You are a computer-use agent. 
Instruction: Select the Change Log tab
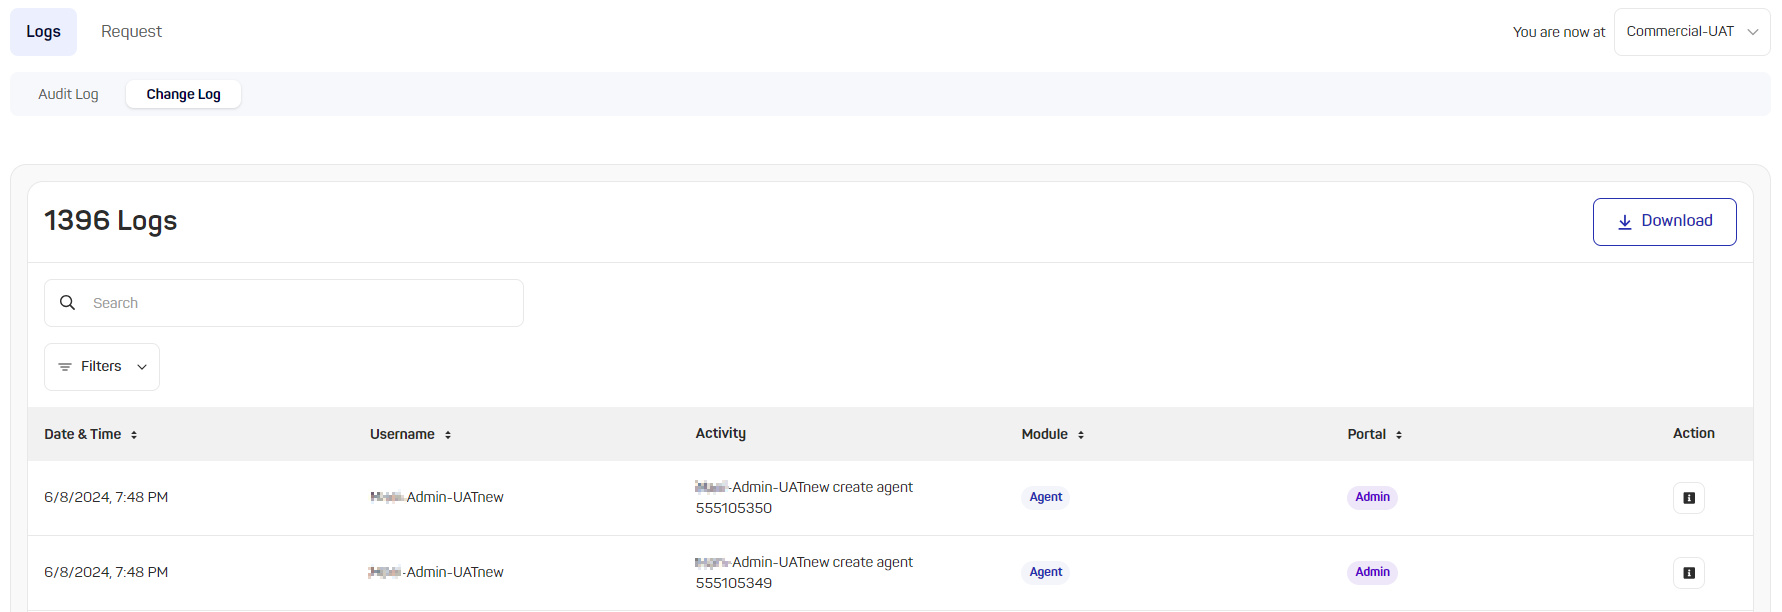(183, 94)
